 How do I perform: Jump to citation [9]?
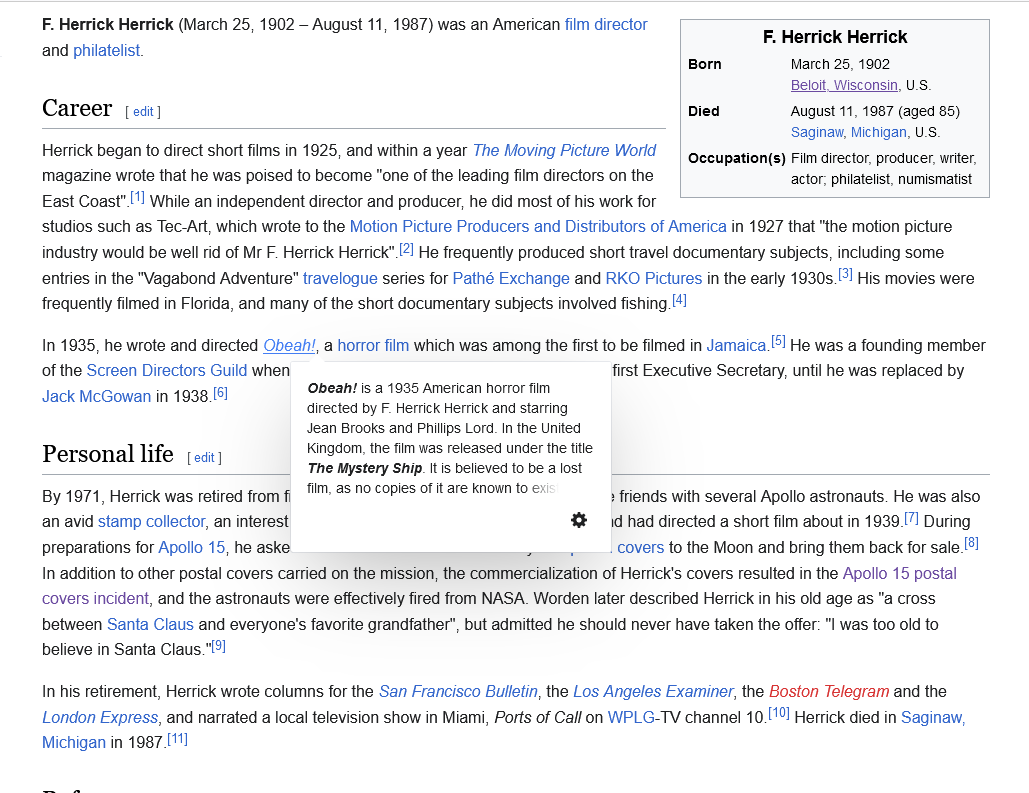(219, 646)
